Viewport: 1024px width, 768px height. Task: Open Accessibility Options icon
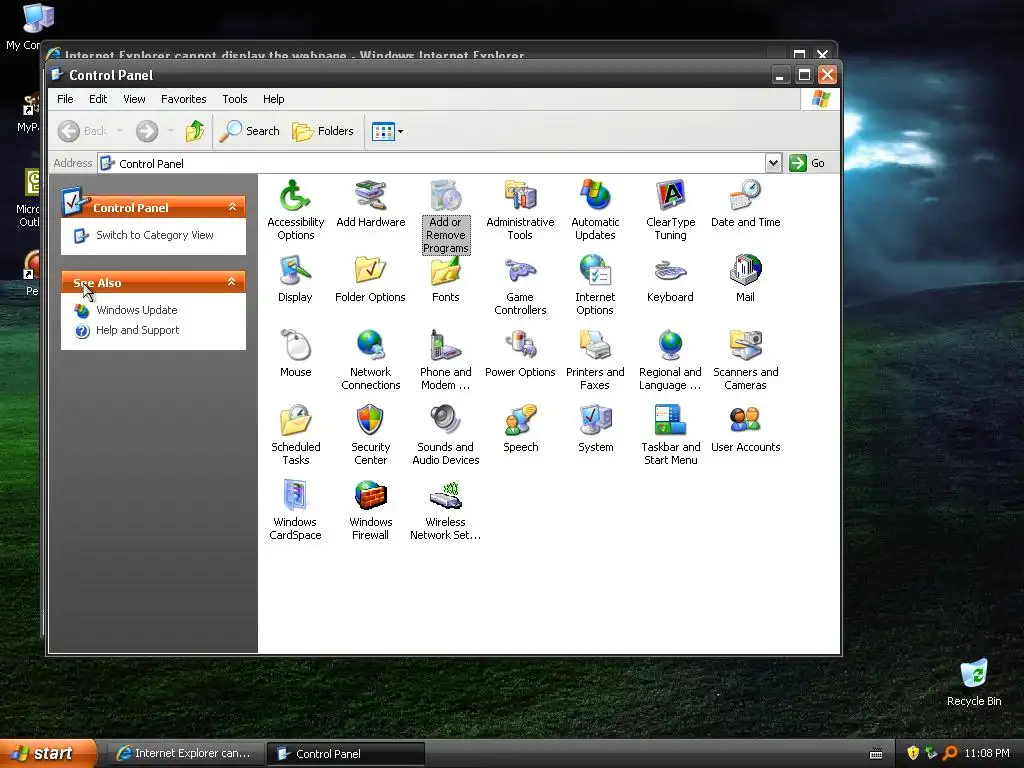click(295, 196)
